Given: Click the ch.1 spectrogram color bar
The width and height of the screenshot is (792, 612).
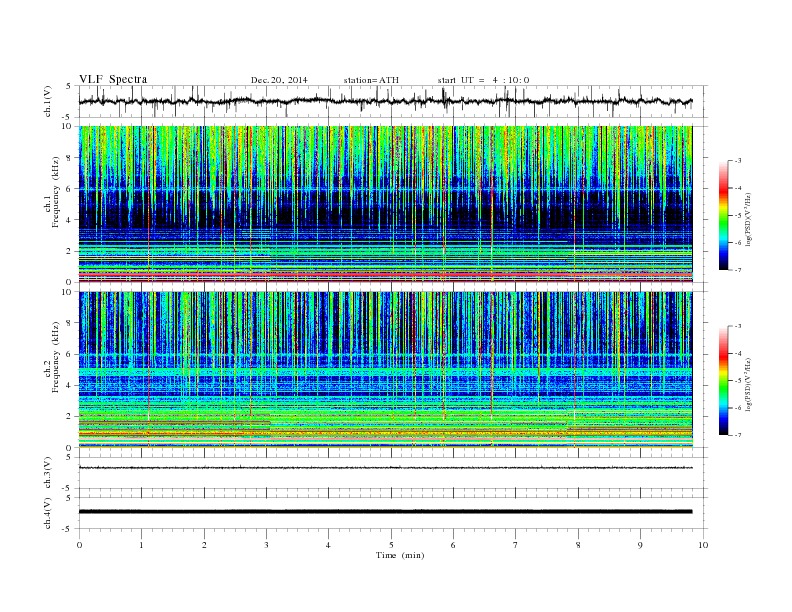Looking at the screenshot, I should point(723,215).
